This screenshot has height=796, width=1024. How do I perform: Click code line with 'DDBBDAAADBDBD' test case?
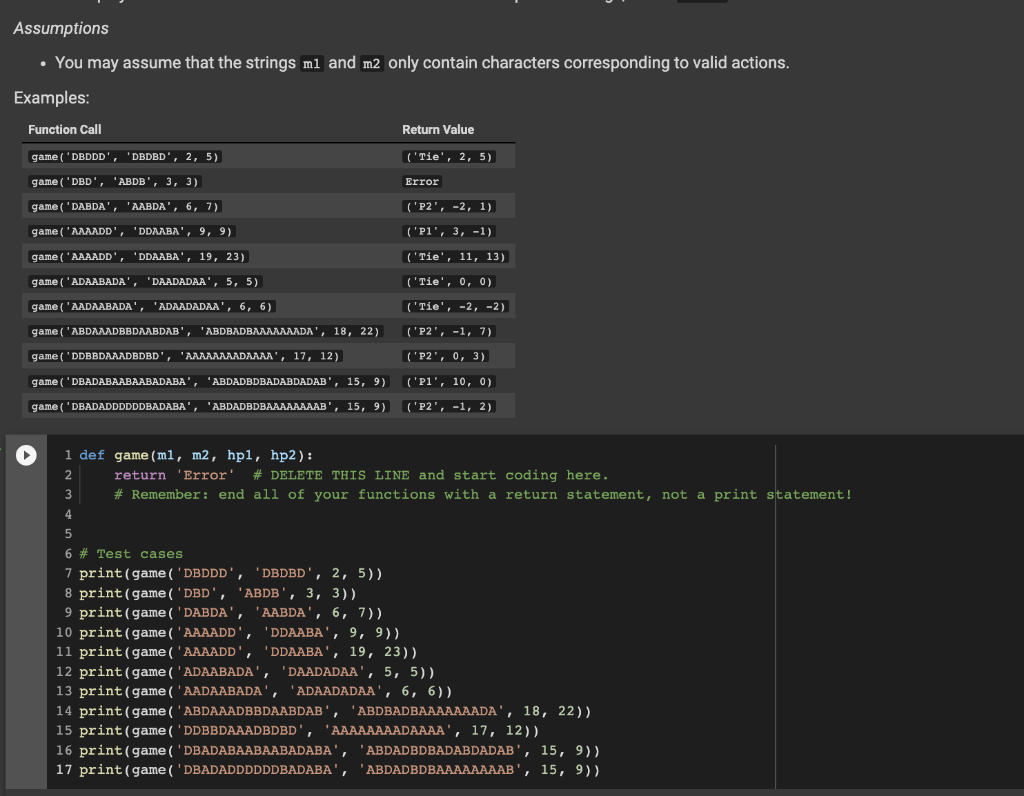click(x=309, y=730)
